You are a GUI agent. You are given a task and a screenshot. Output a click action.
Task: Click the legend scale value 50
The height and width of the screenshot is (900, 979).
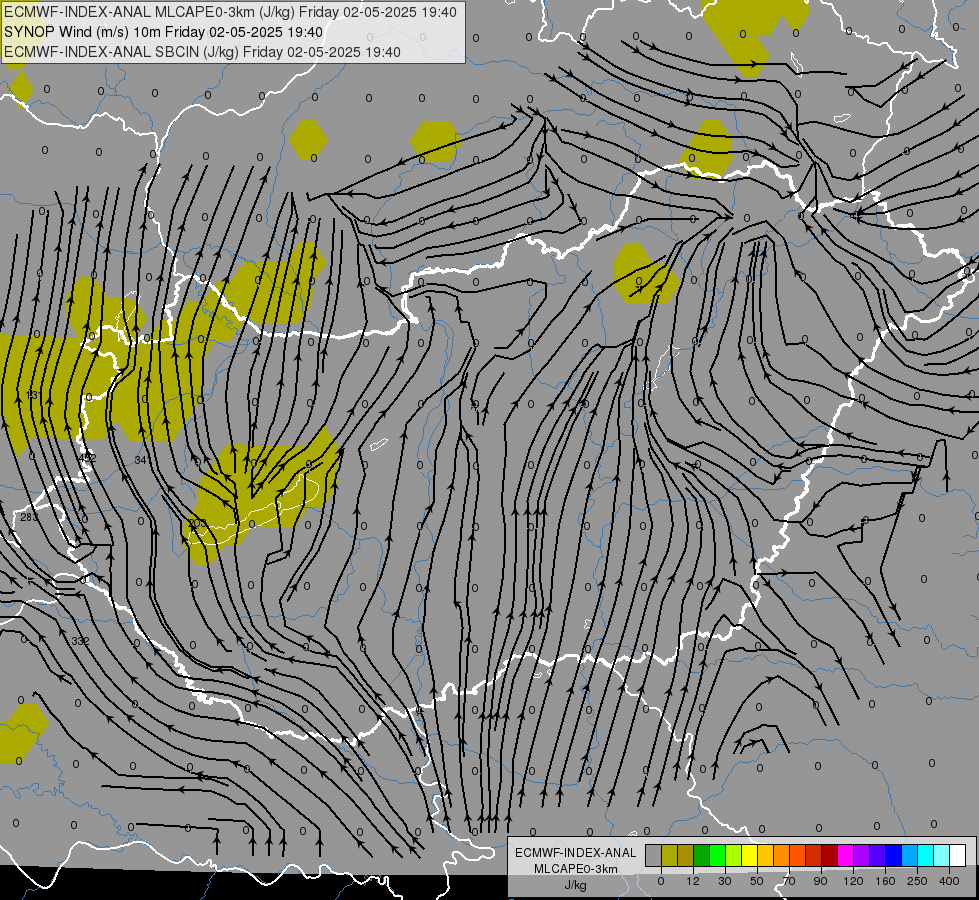tap(757, 881)
